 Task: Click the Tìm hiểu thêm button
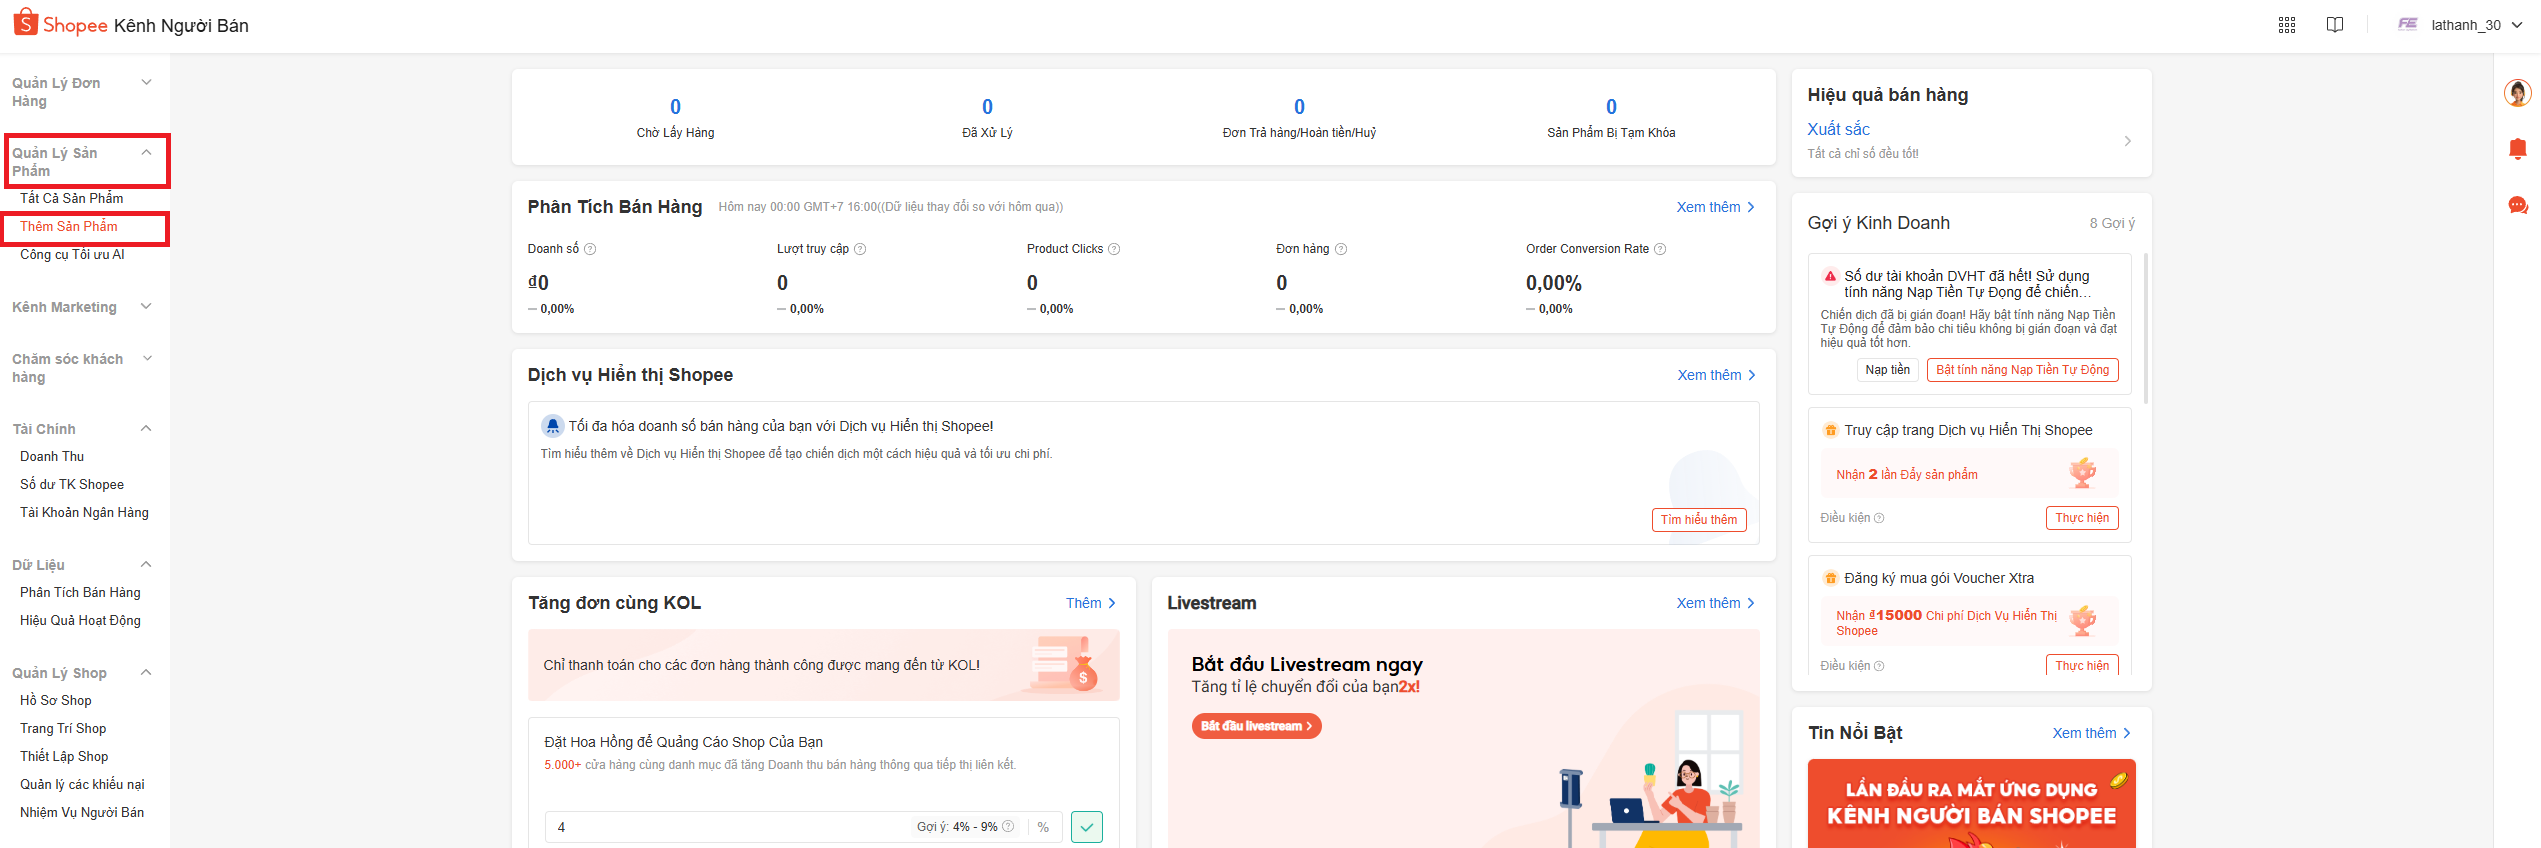[x=1698, y=520]
